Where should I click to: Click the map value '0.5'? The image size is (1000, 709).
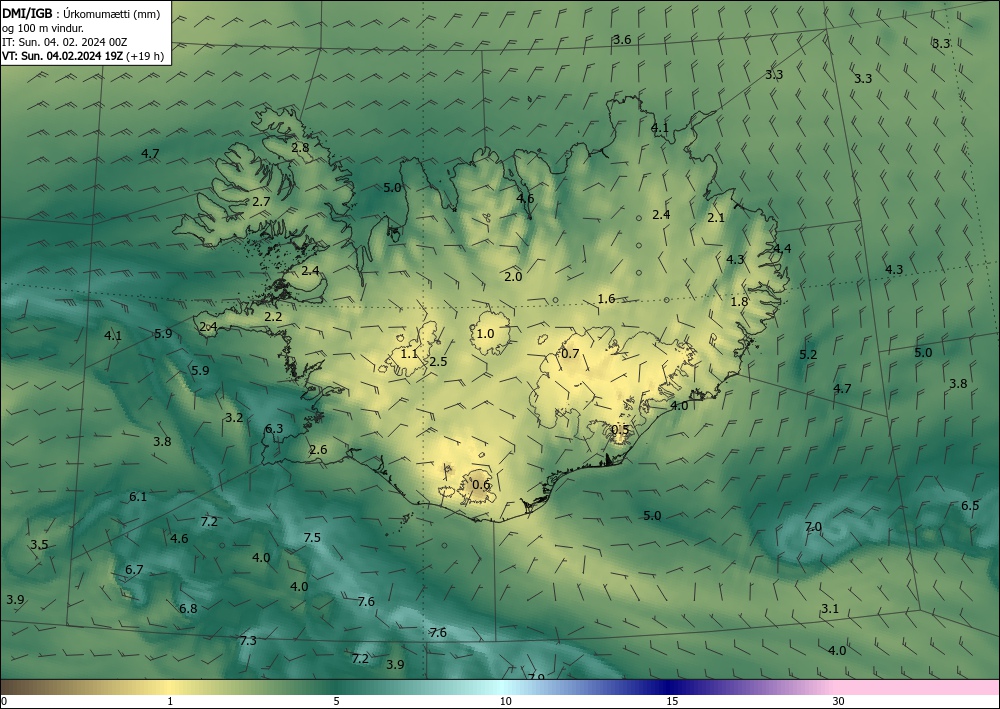620,430
